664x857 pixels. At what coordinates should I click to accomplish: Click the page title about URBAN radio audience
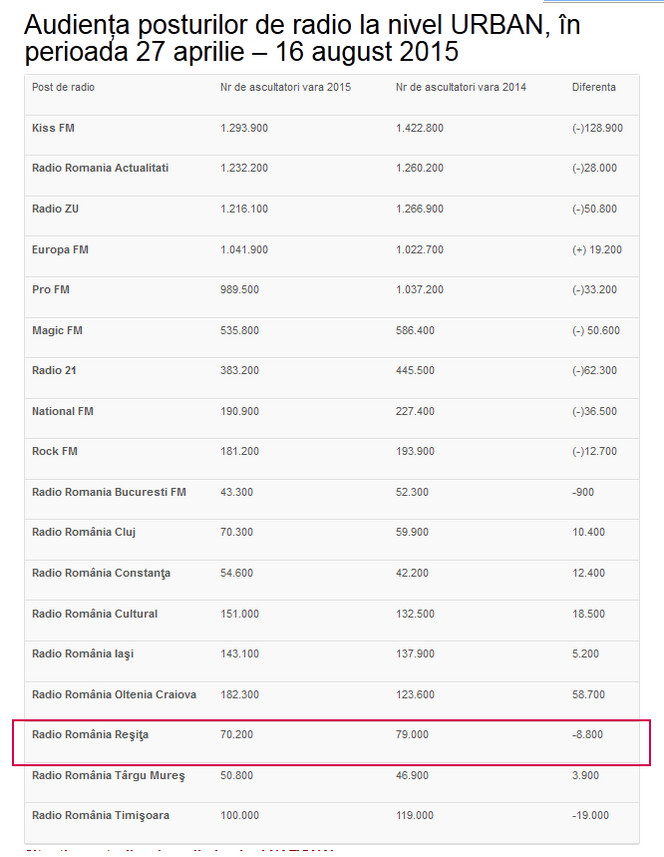302,38
